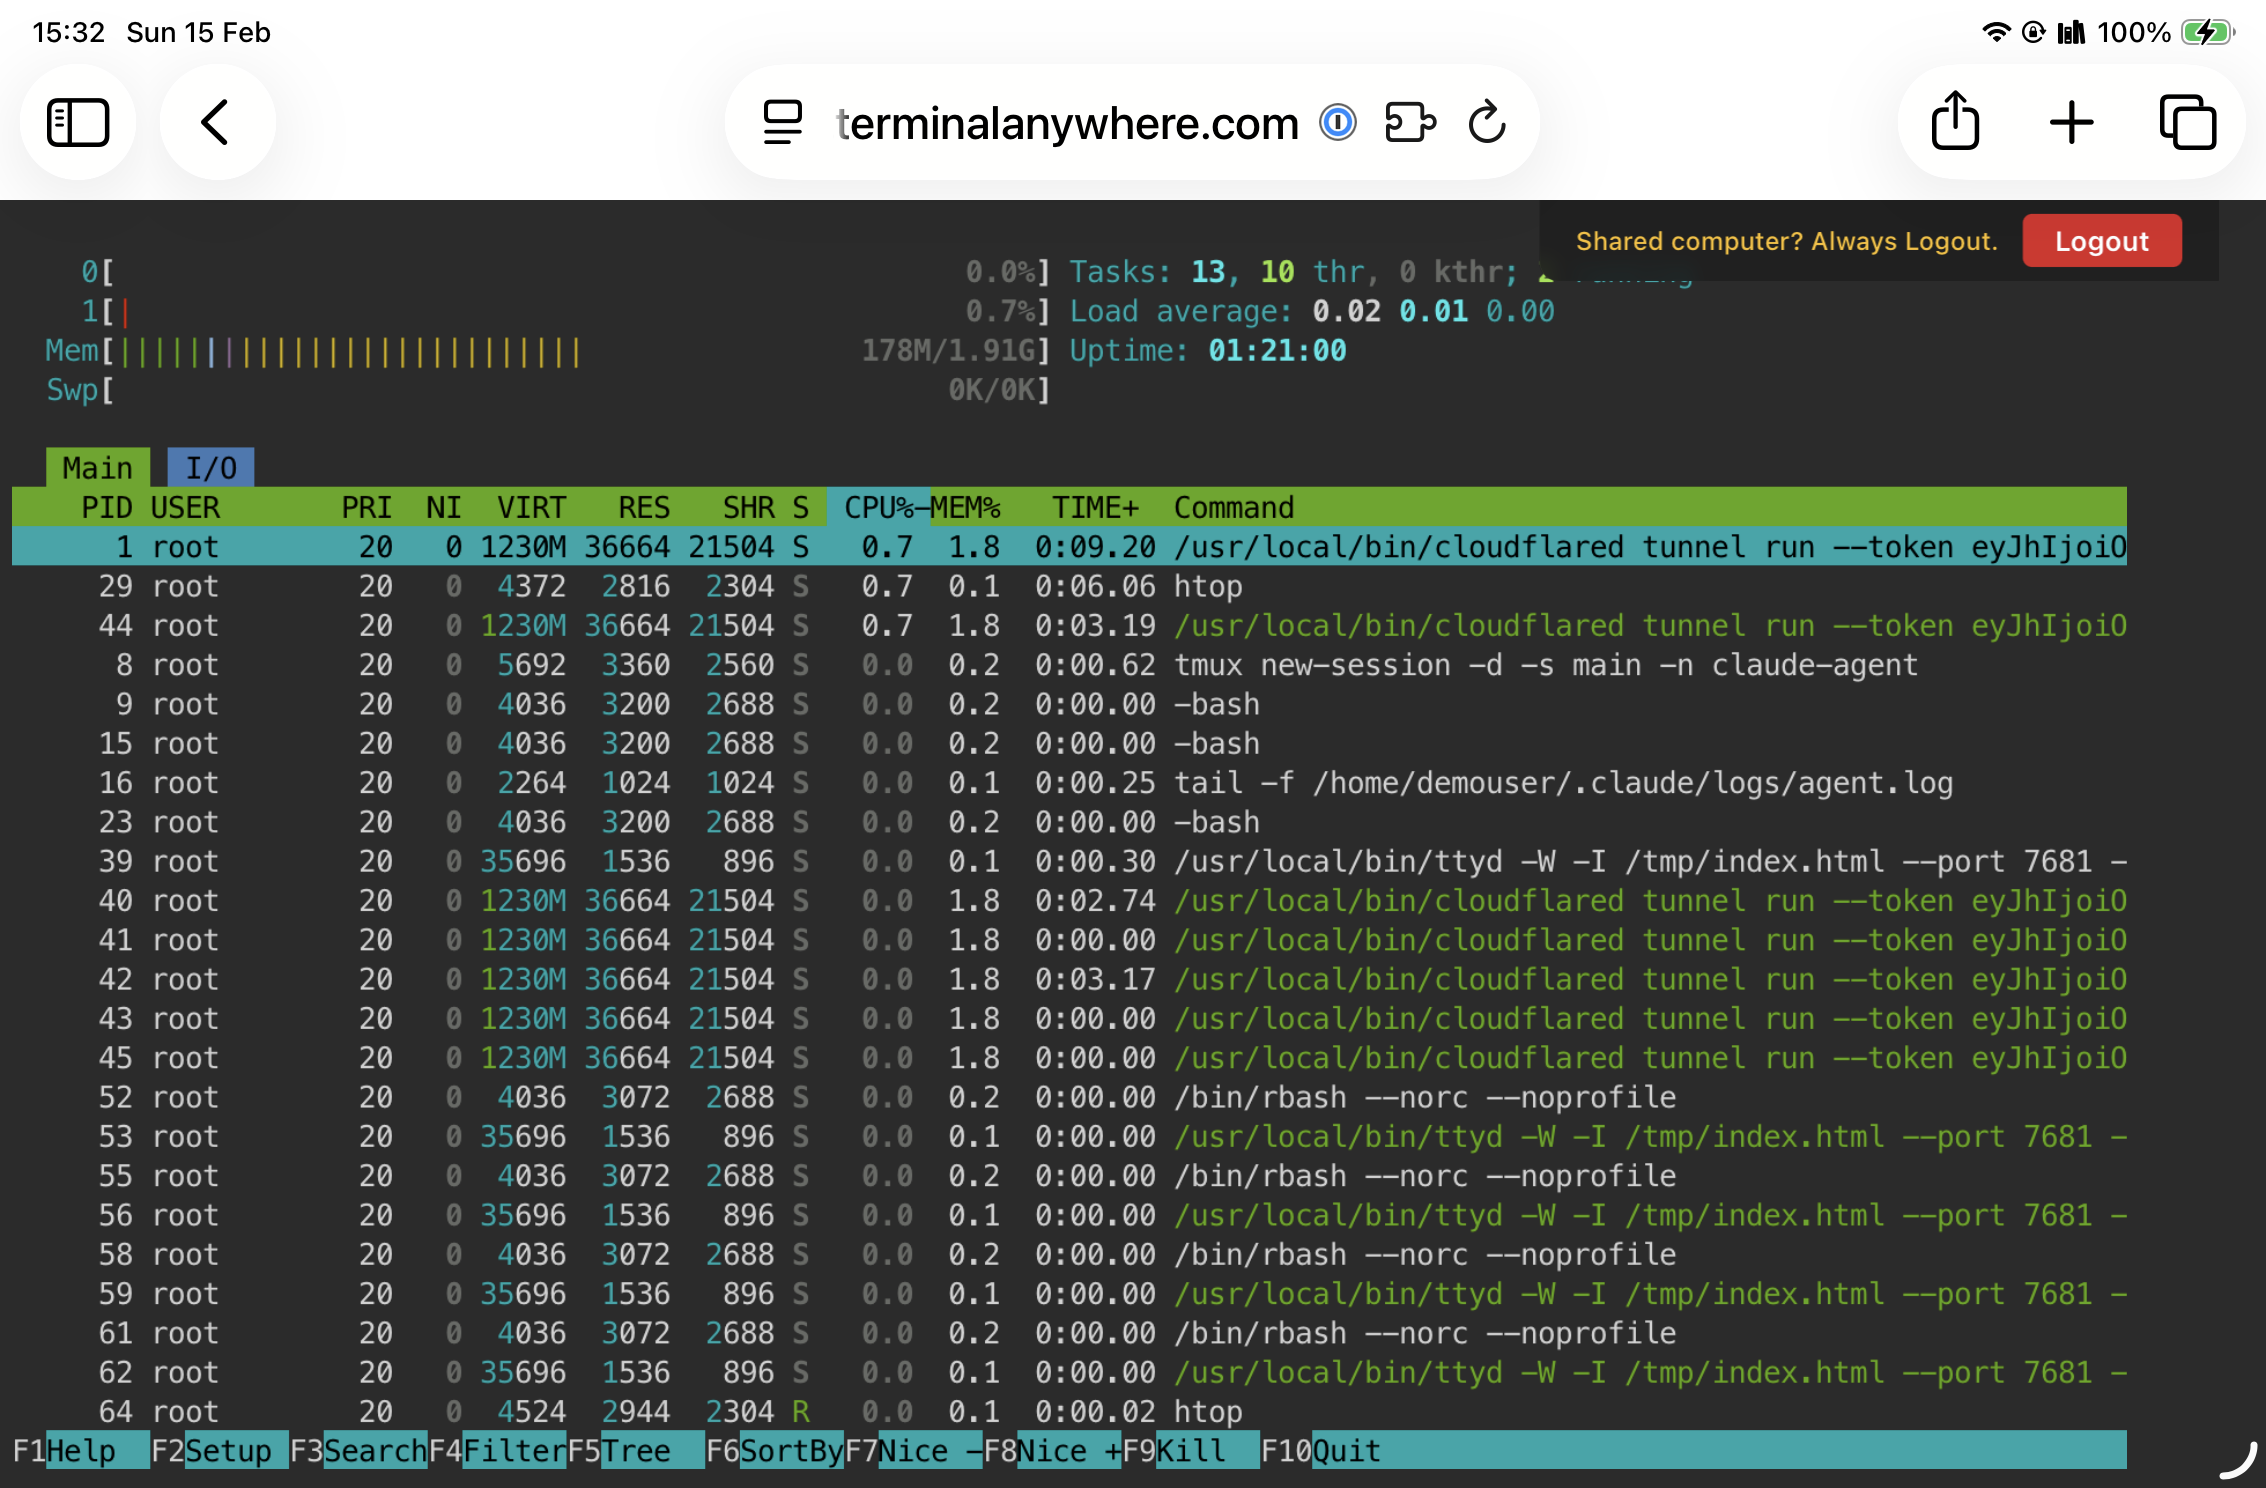The image size is (2266, 1488).
Task: Toggle sorting by the TIME+ column
Action: (x=1095, y=507)
